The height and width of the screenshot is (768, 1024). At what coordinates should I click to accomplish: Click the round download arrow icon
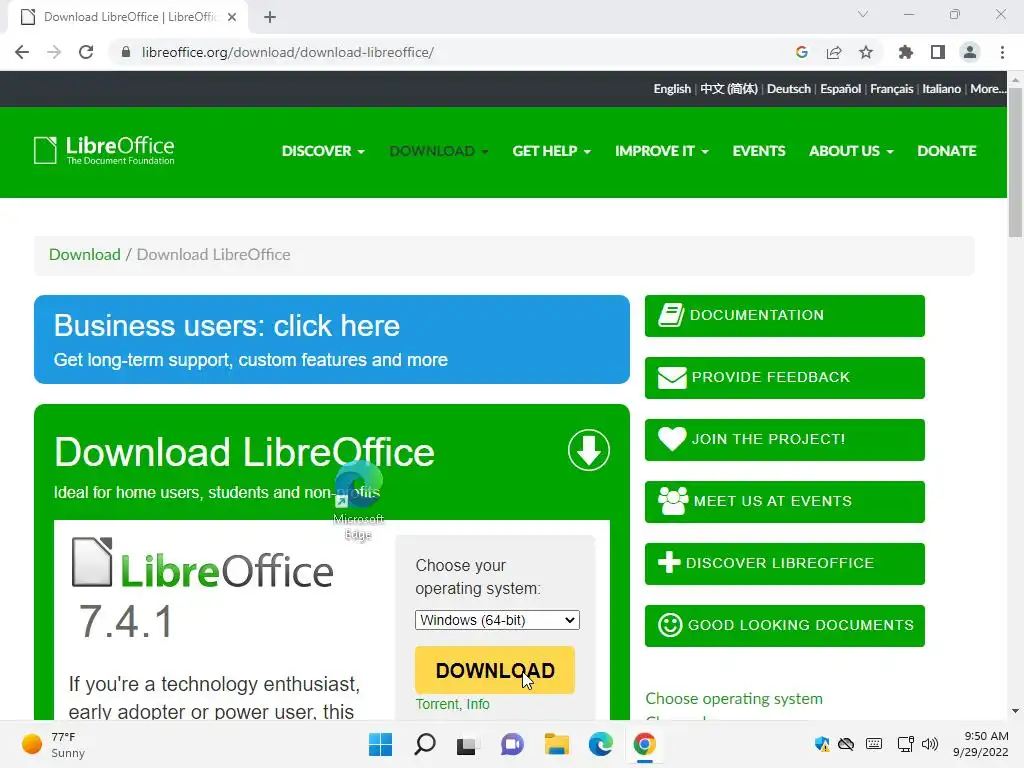588,450
